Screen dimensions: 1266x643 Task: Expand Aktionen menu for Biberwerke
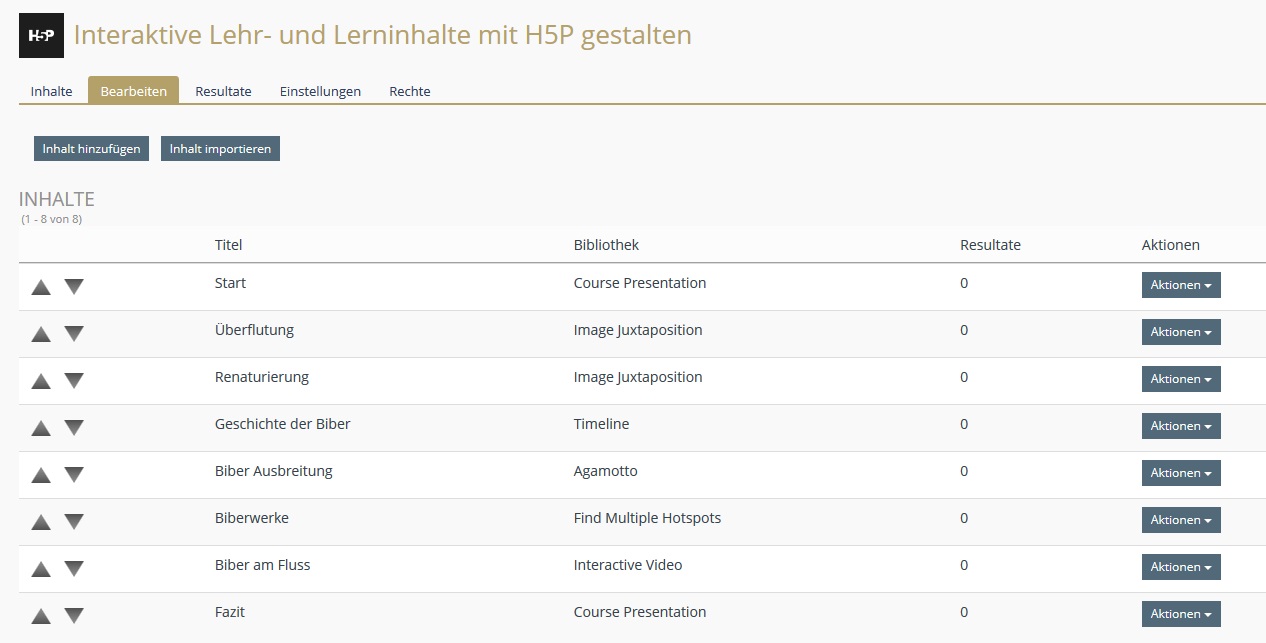[1180, 520]
